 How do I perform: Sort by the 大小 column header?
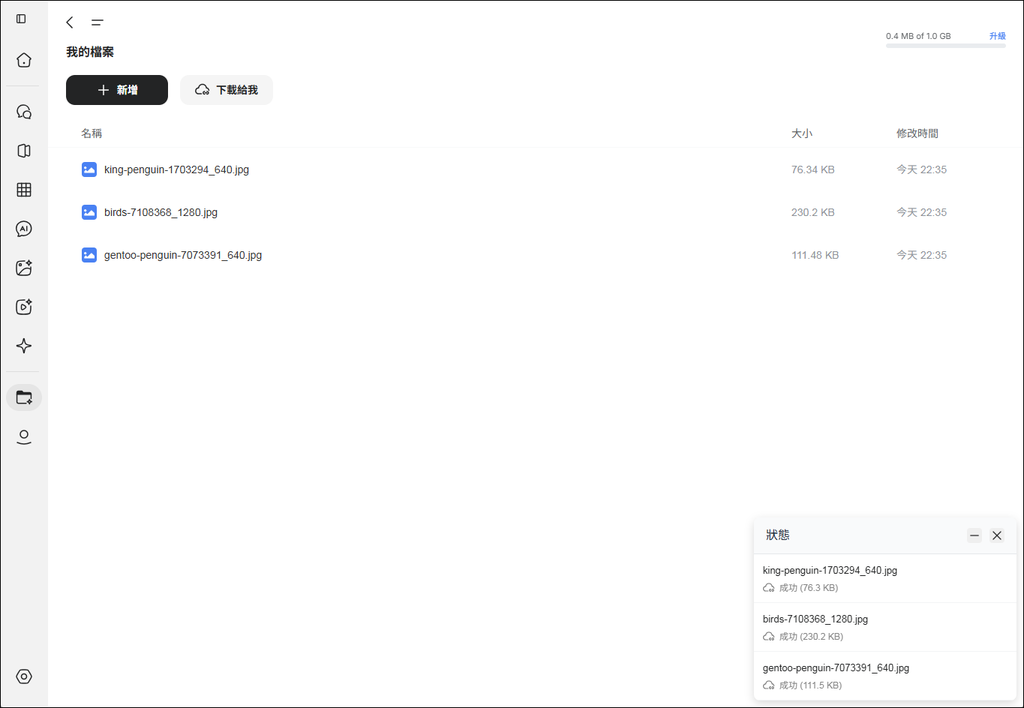click(x=801, y=133)
